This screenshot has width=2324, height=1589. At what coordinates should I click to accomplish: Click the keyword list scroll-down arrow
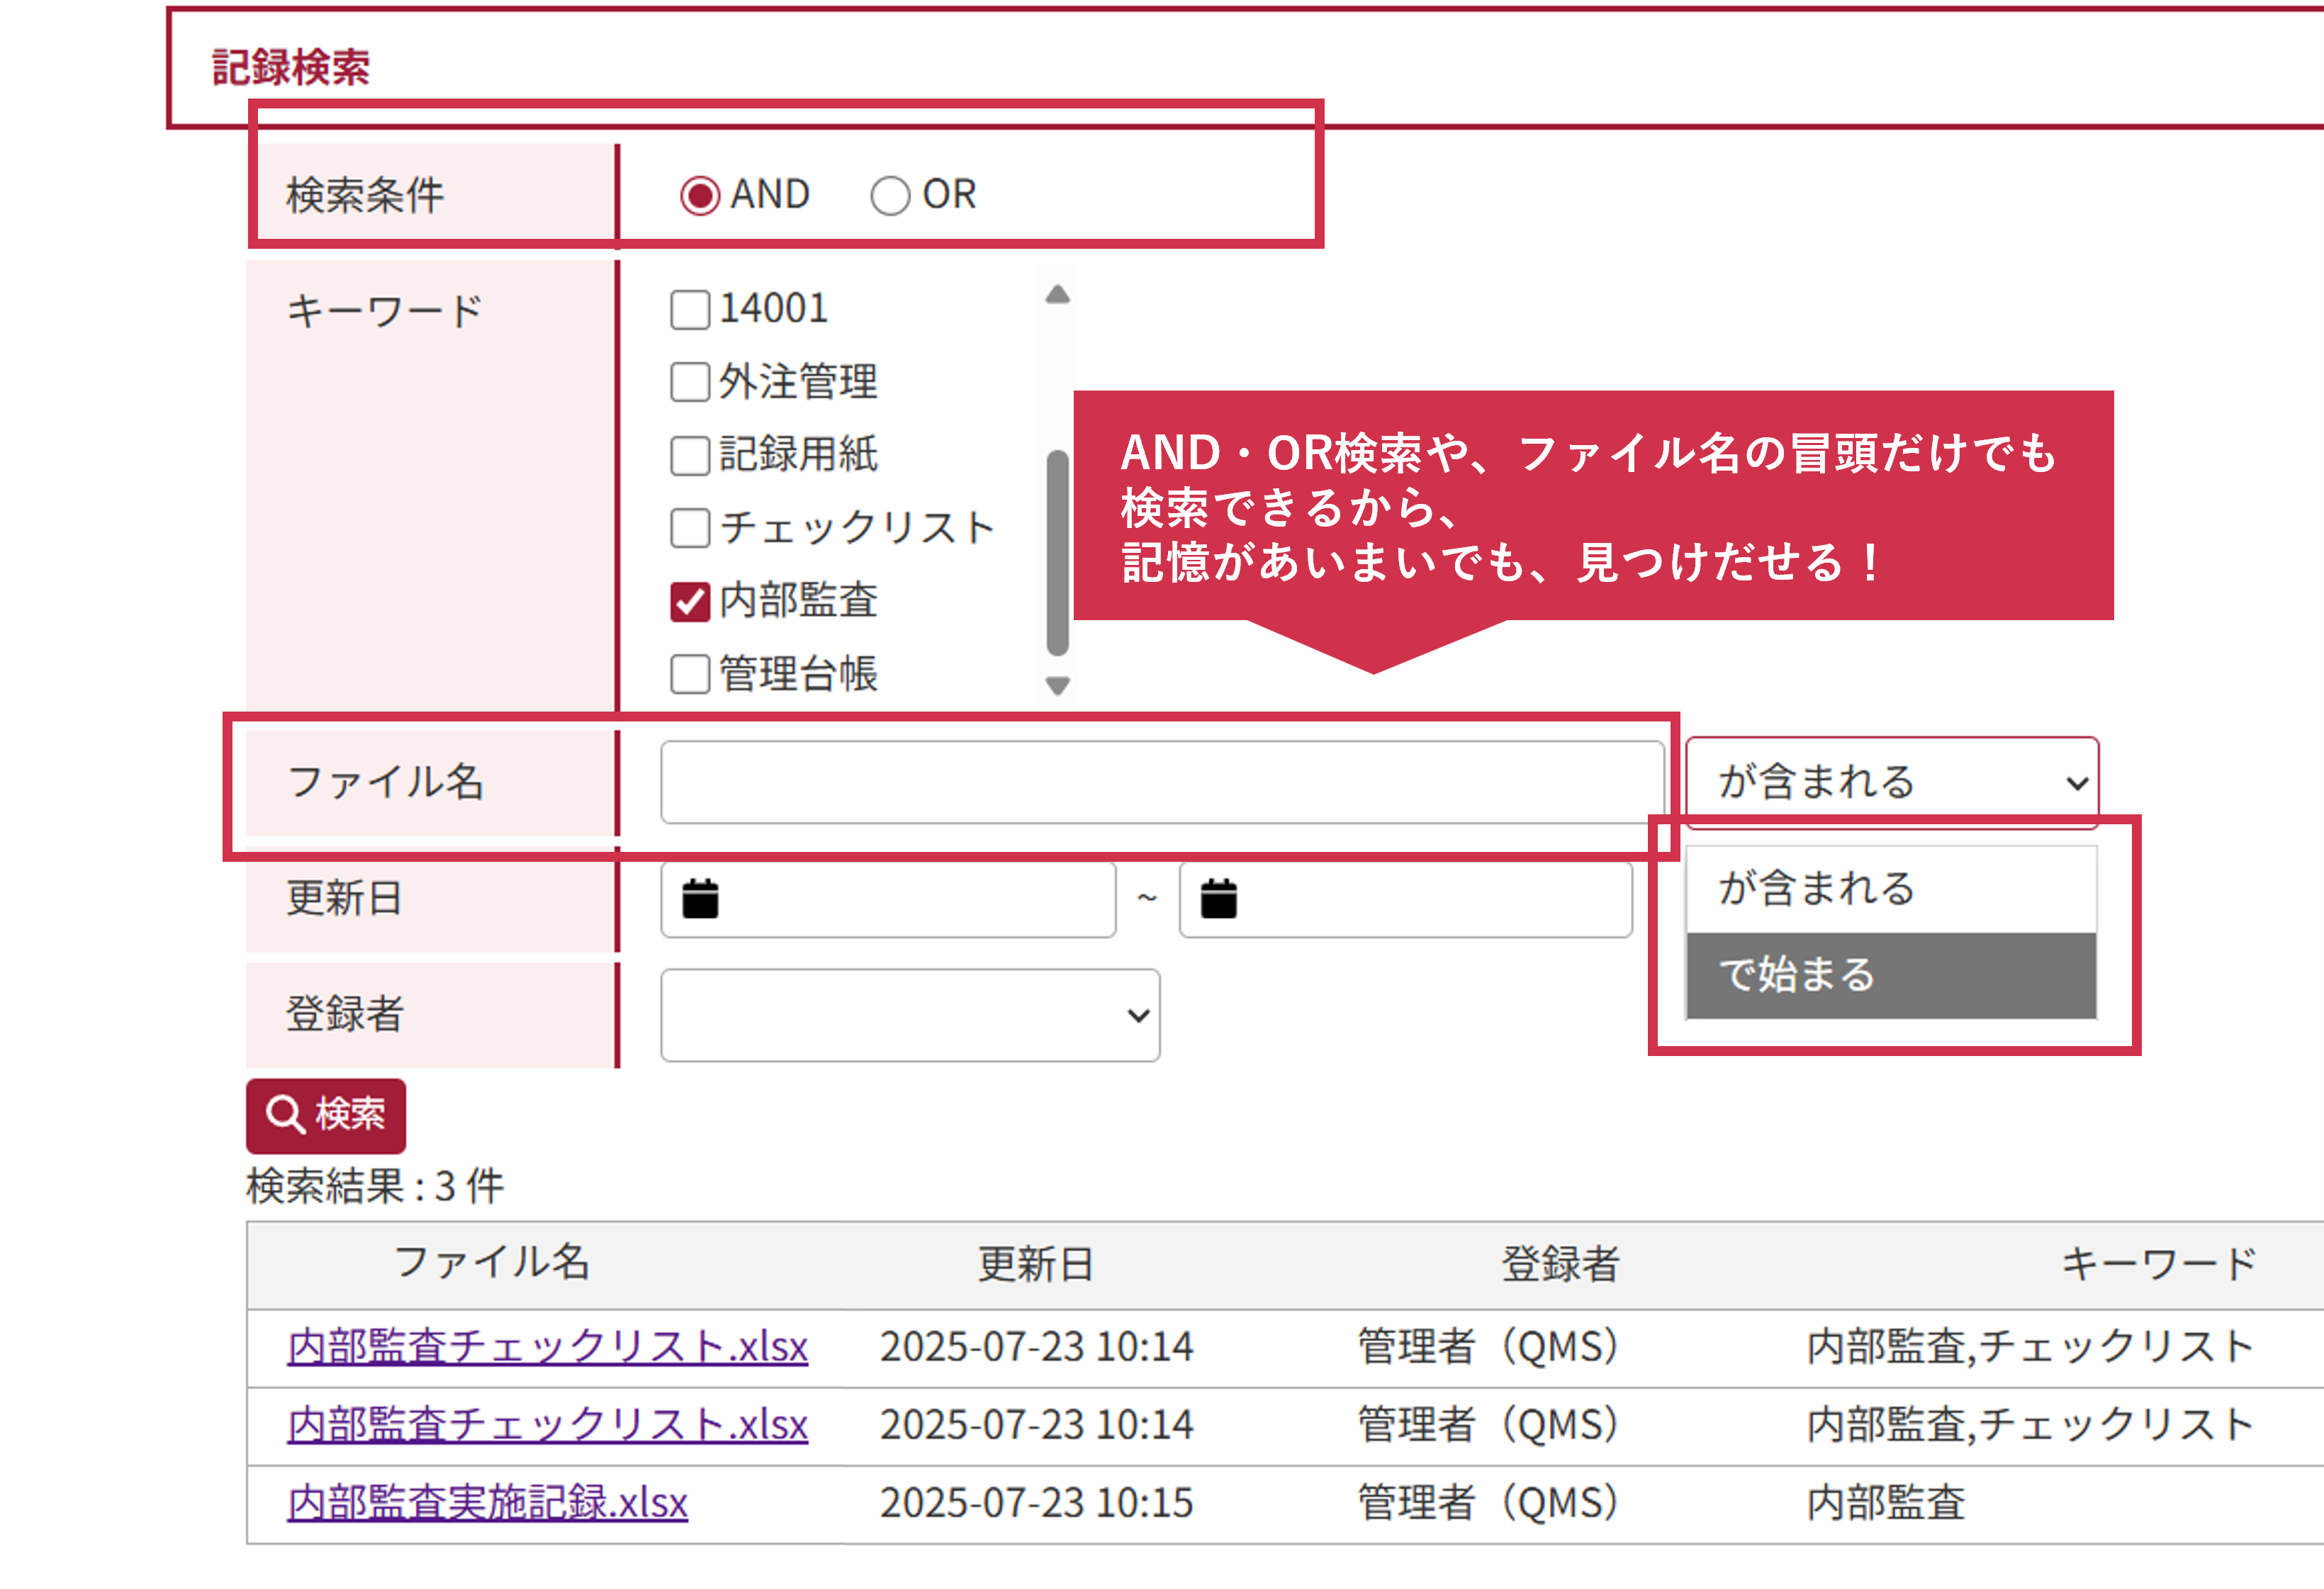point(1058,685)
